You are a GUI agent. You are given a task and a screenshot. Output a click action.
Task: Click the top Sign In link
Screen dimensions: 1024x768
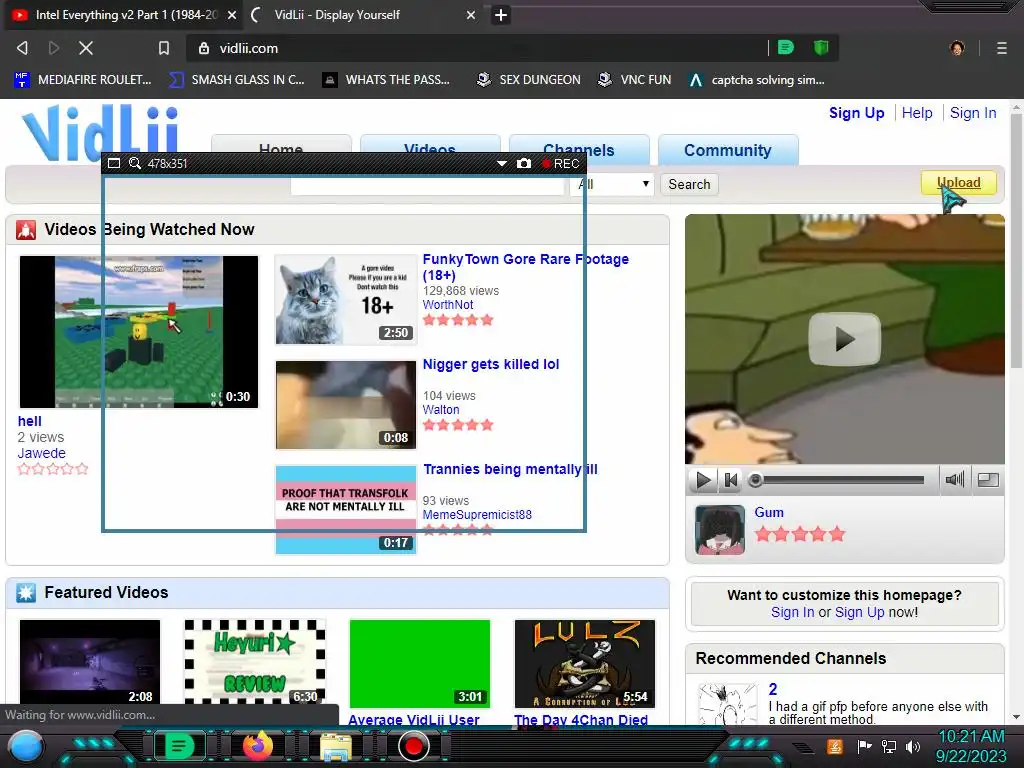pos(973,113)
